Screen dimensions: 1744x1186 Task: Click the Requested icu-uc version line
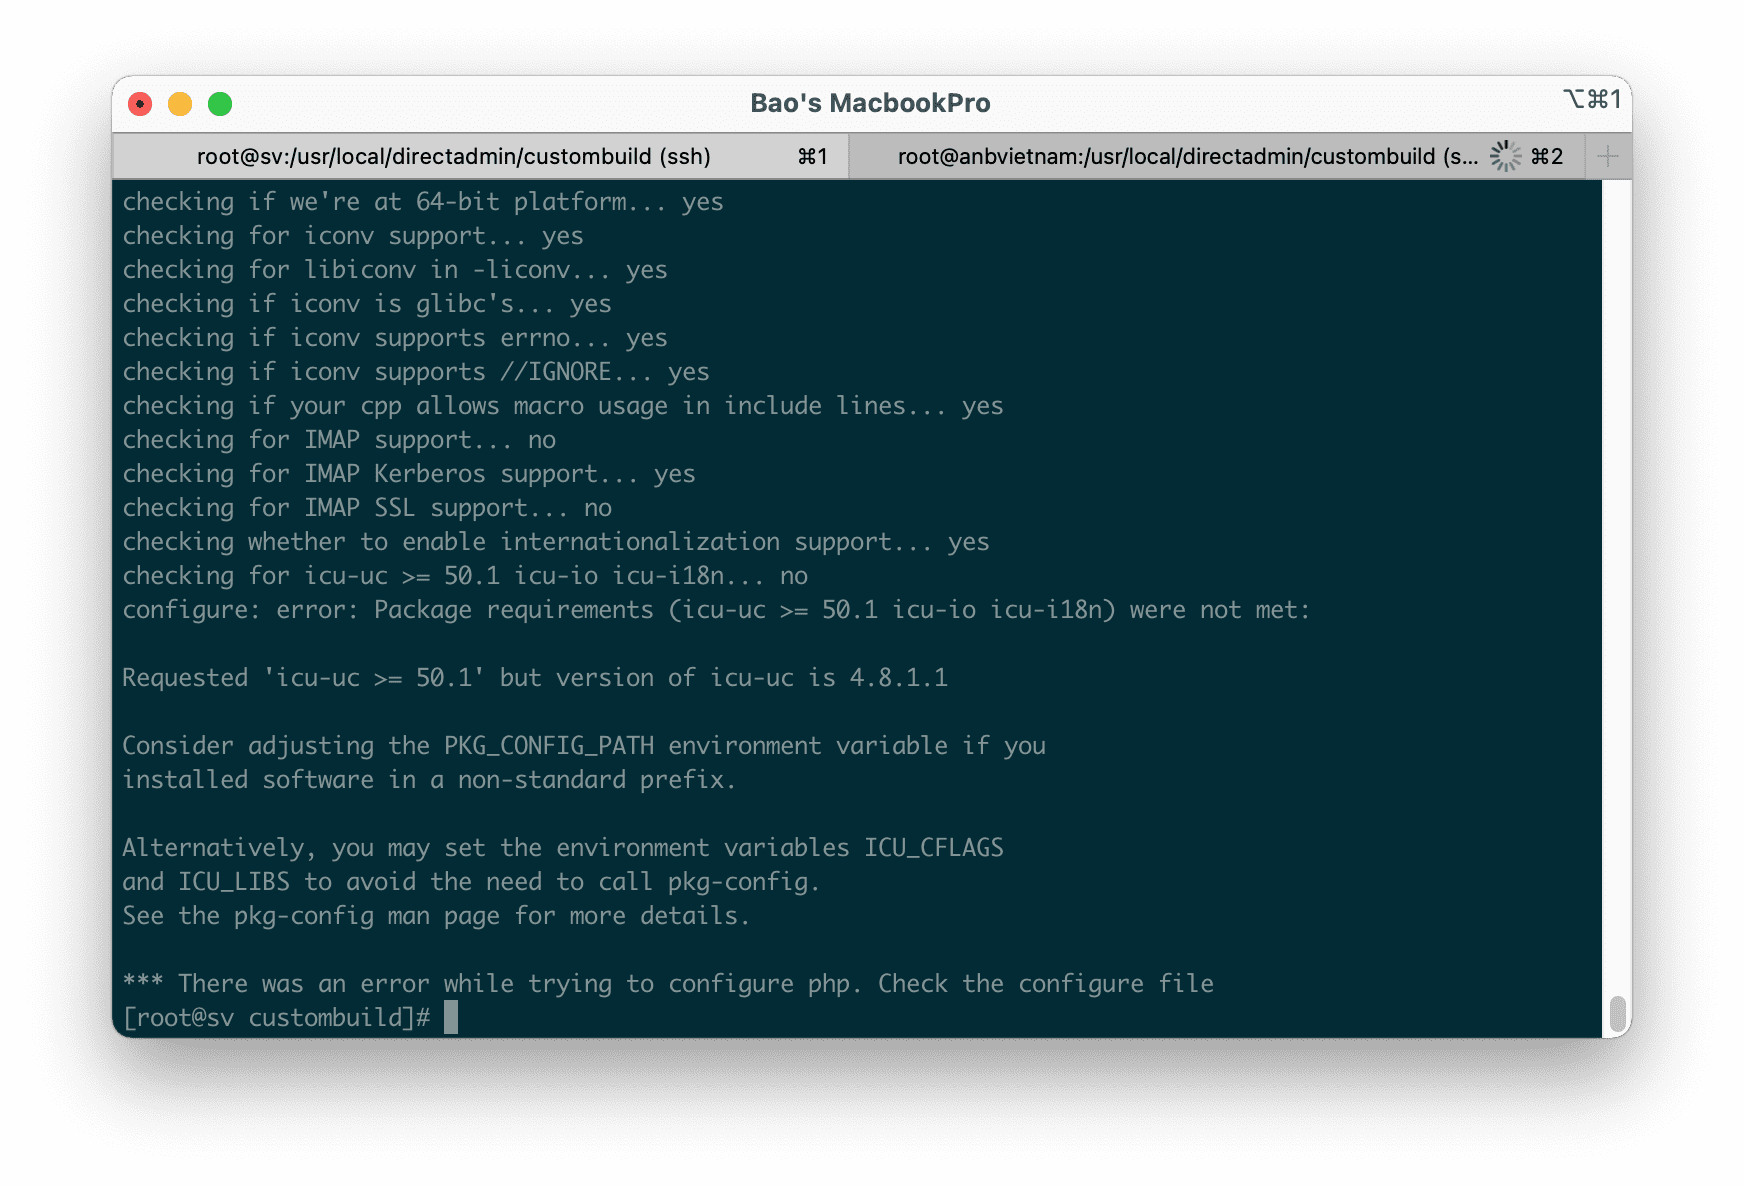[535, 677]
